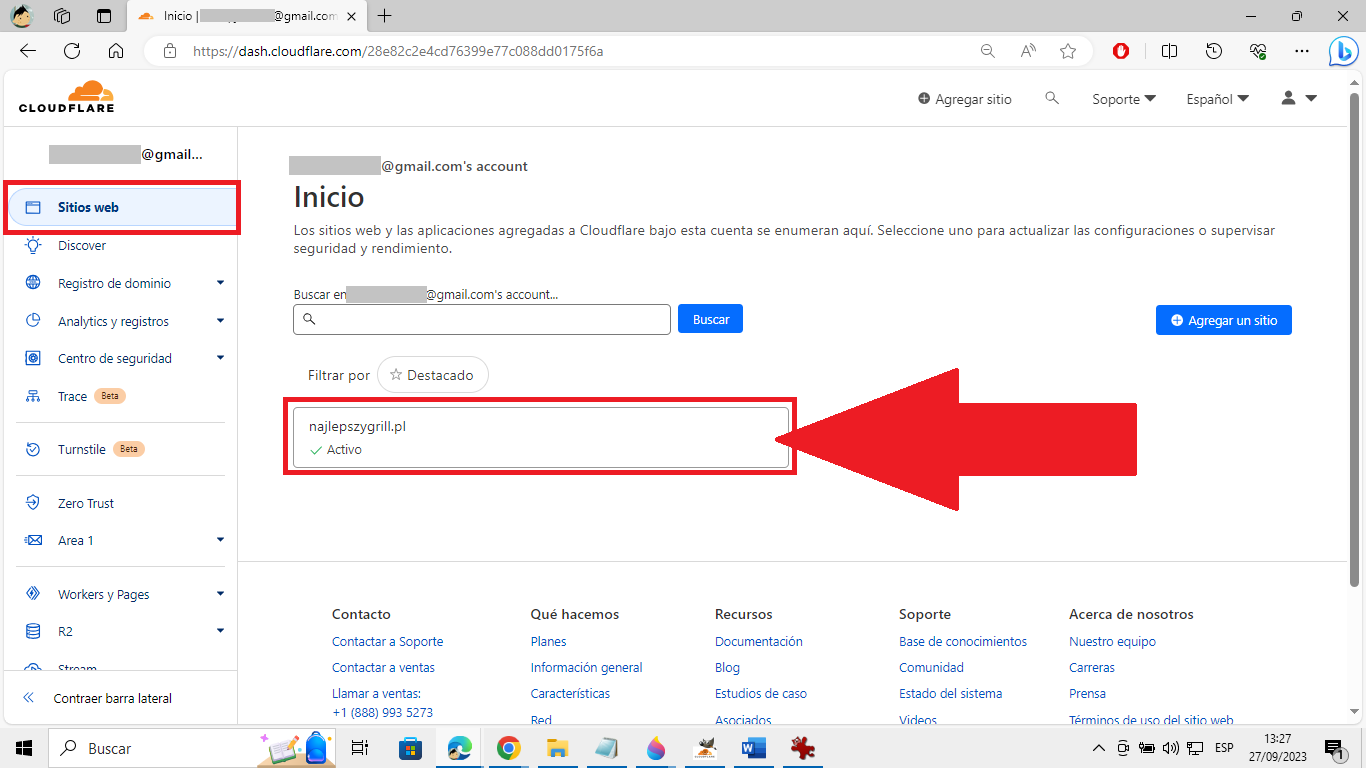Open the Español language dropdown
The image size is (1366, 768).
[1217, 99]
